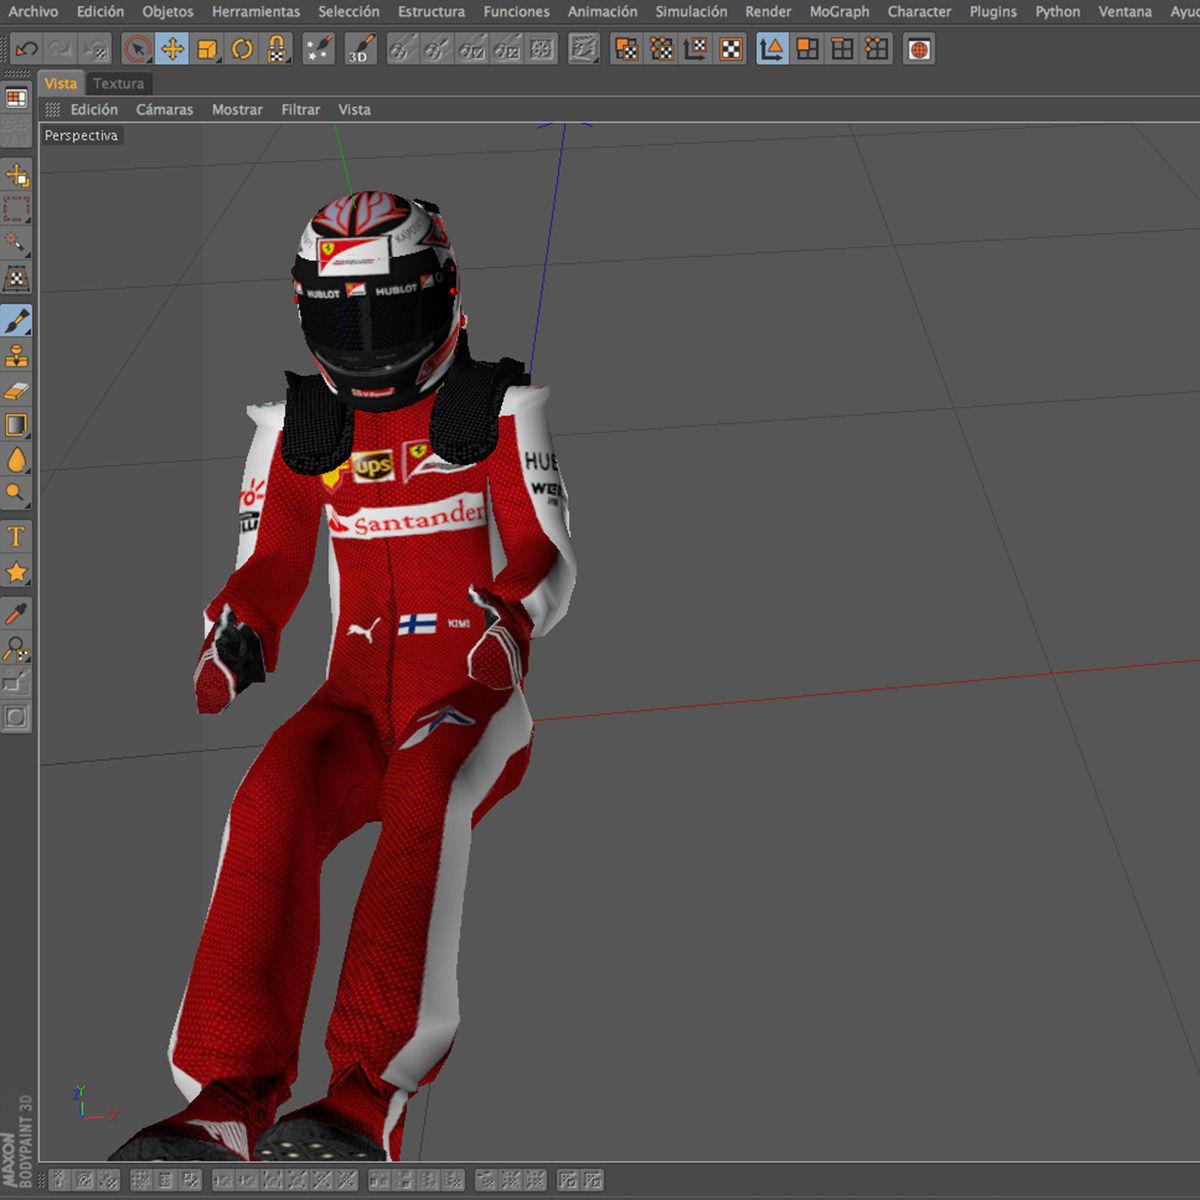1200x1200 pixels.
Task: Pick the dodge/burn tool
Action: tap(17, 494)
